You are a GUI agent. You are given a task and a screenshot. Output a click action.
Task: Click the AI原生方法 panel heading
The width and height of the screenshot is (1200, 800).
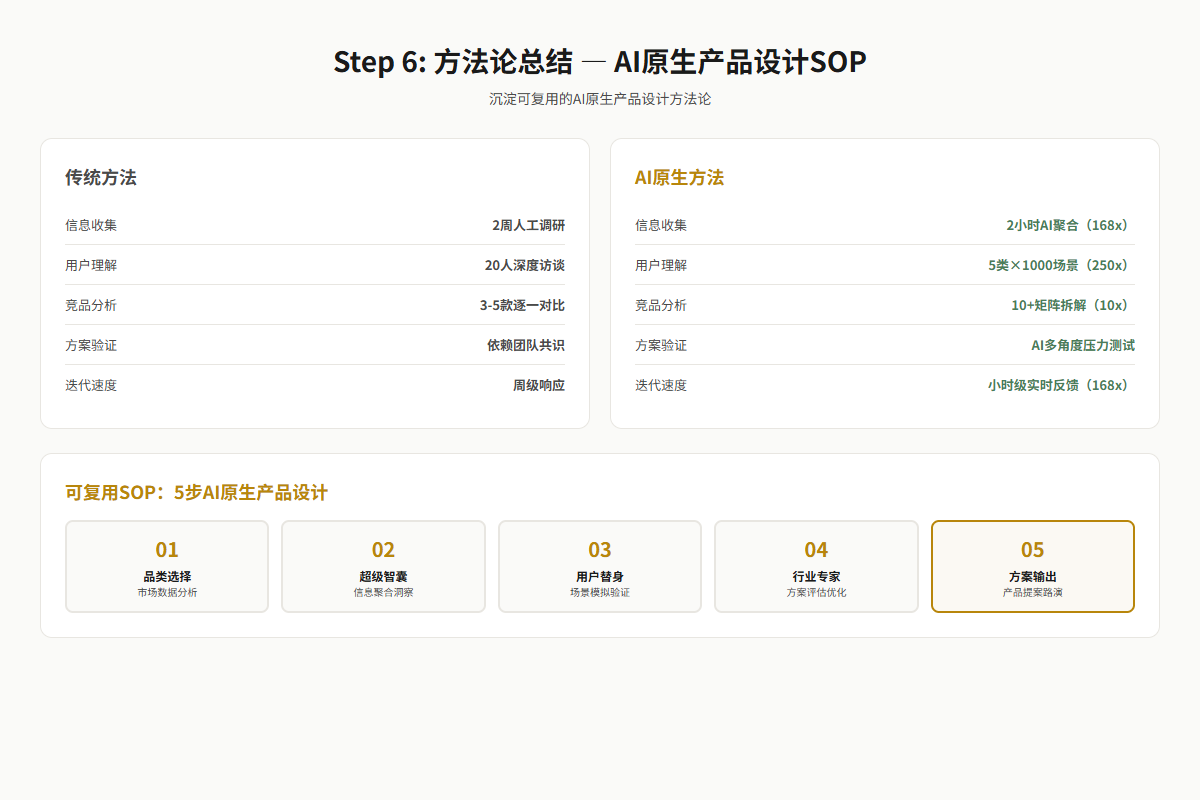click(x=679, y=178)
